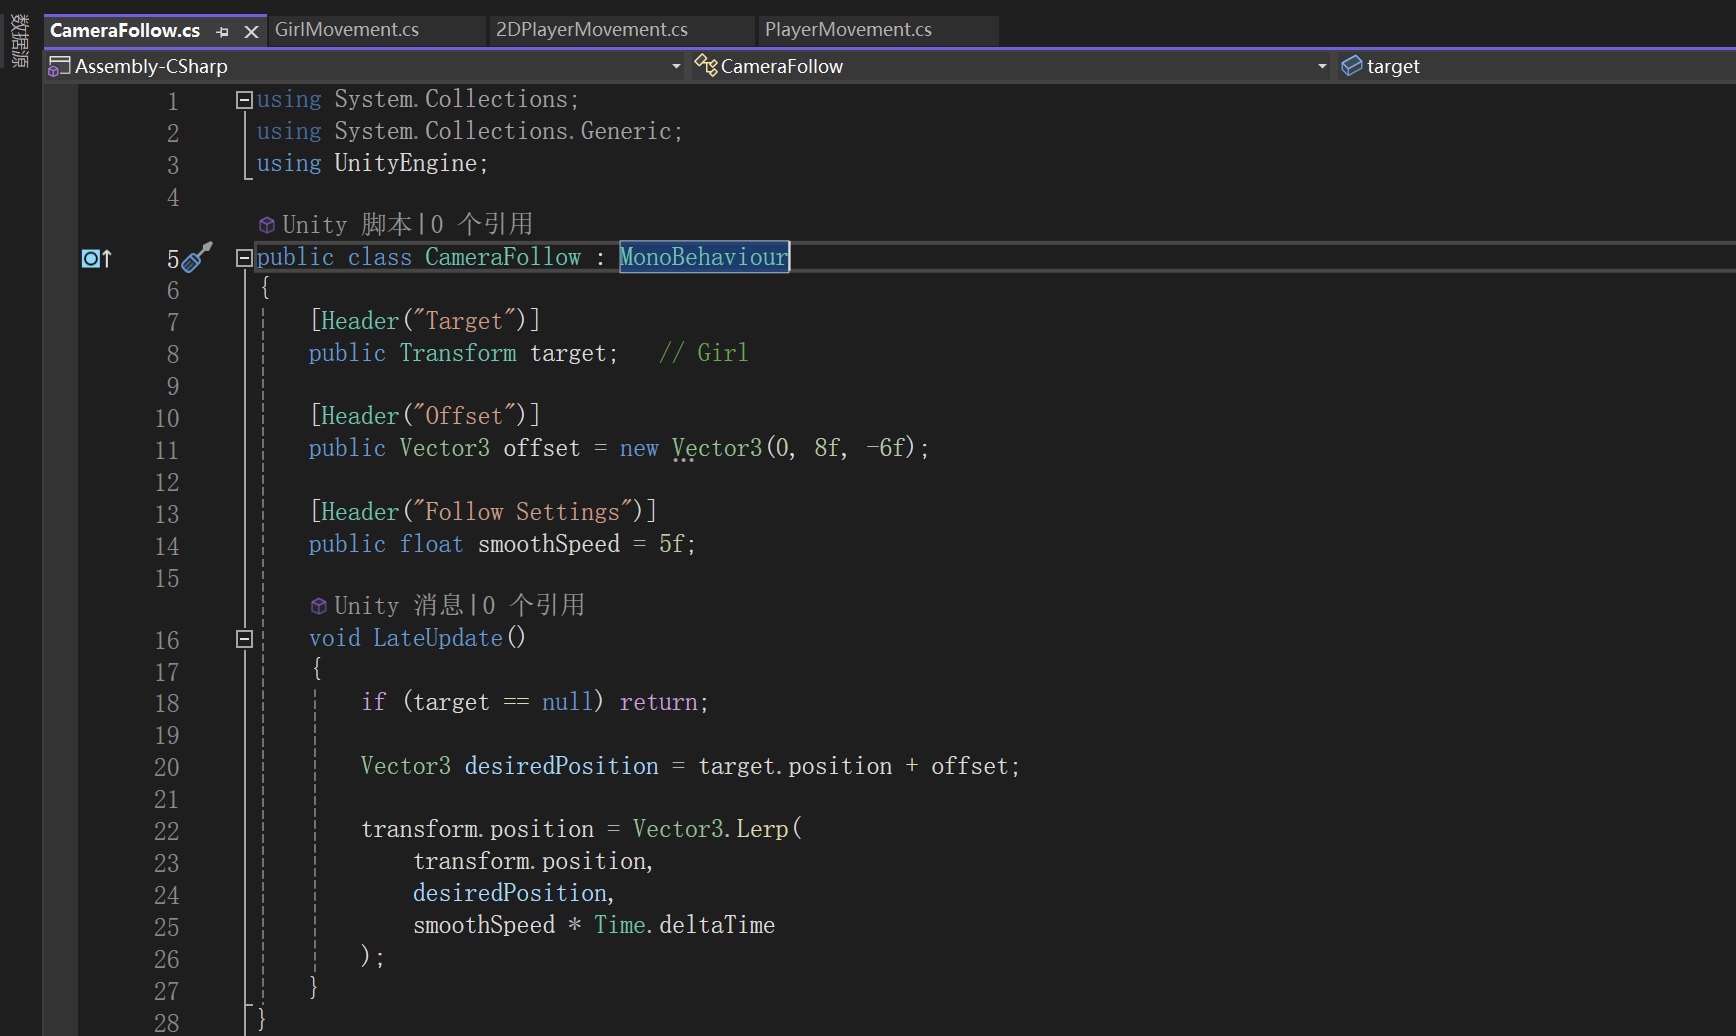Pin the CameraFollow.cs tab
The image size is (1736, 1036).
222,32
